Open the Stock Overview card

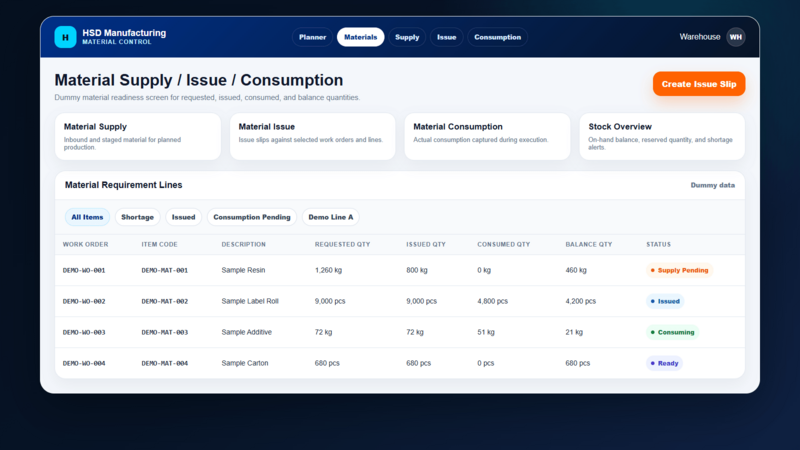[x=662, y=137]
